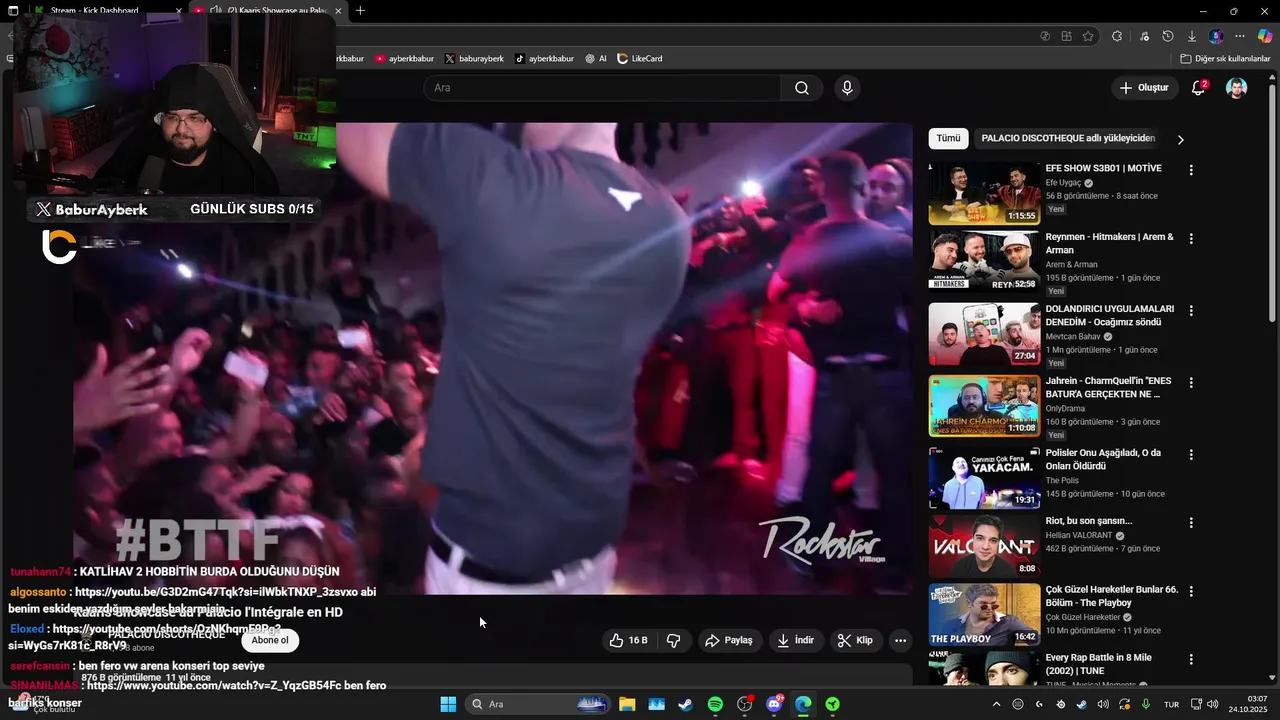Viewport: 1280px width, 720px height.
Task: Click the green microphone tray icon
Action: (x=1146, y=704)
